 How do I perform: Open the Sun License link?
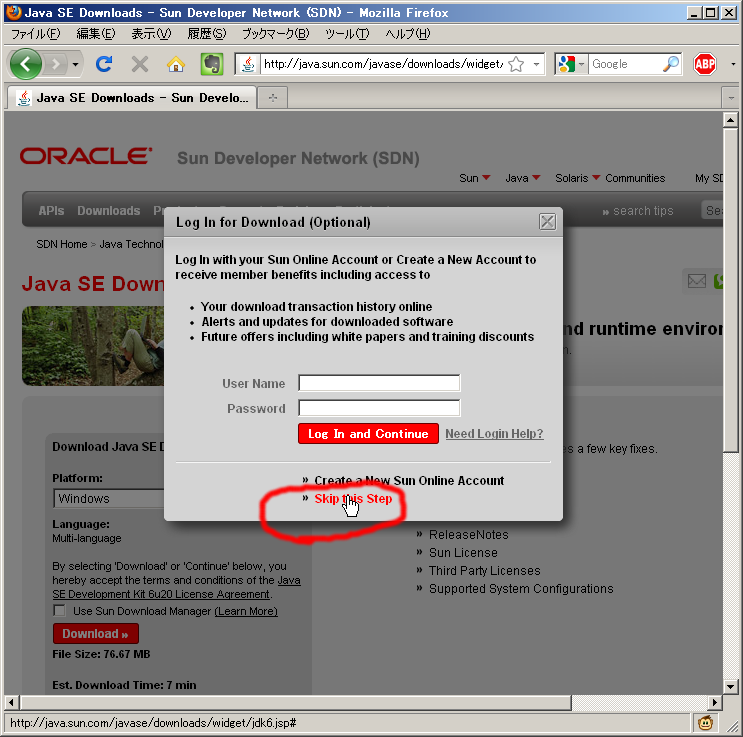(463, 553)
